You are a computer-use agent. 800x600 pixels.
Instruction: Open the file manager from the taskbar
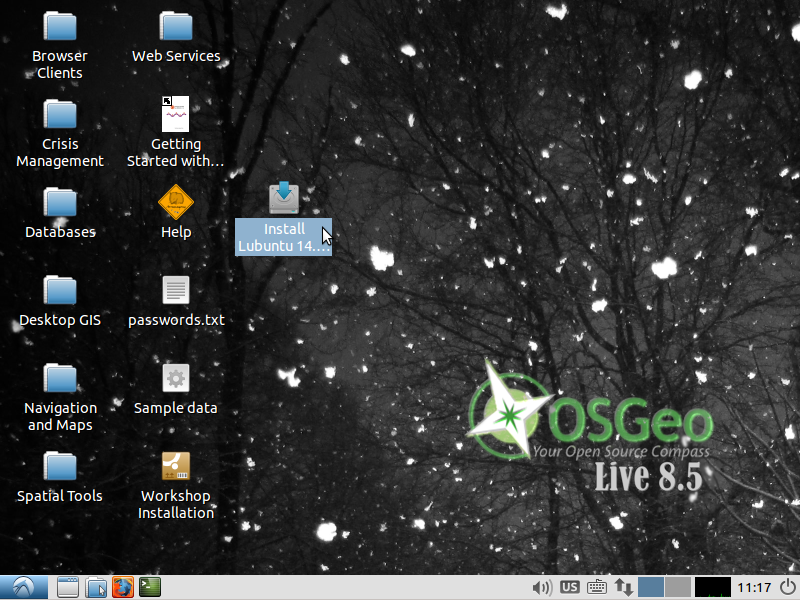(x=95, y=587)
